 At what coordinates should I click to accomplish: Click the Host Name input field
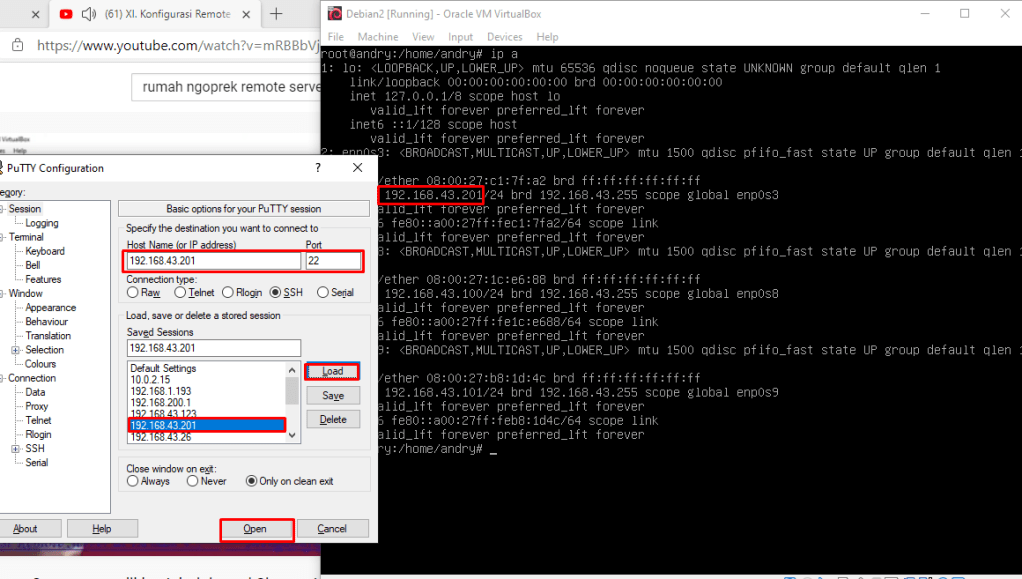(213, 261)
